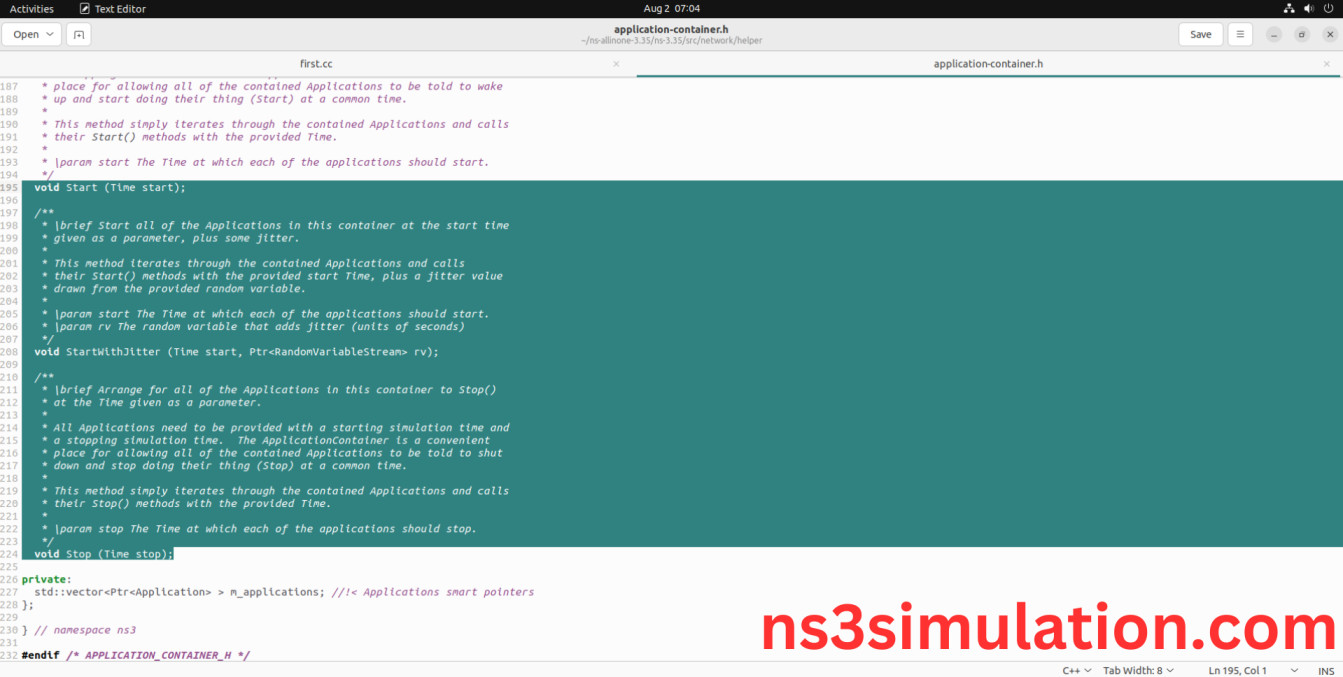This screenshot has width=1343, height=677.
Task: Click the new document icon
Action: point(78,34)
